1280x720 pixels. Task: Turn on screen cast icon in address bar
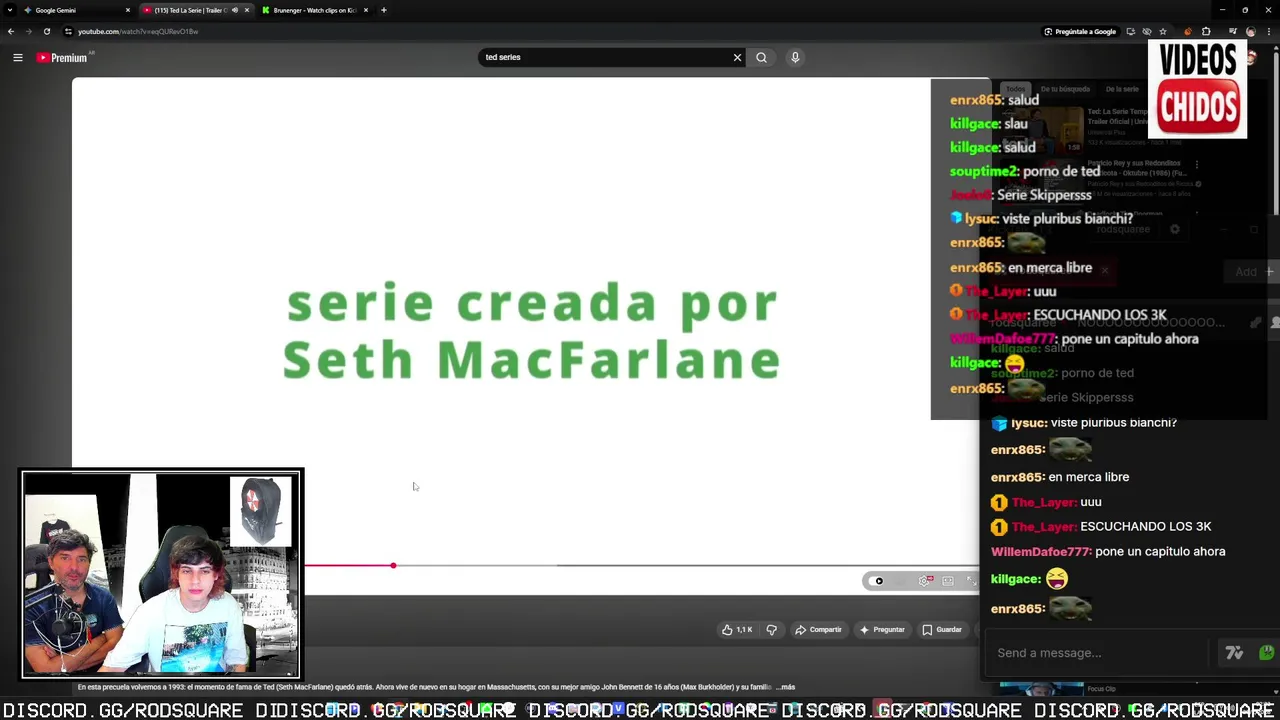1131,31
